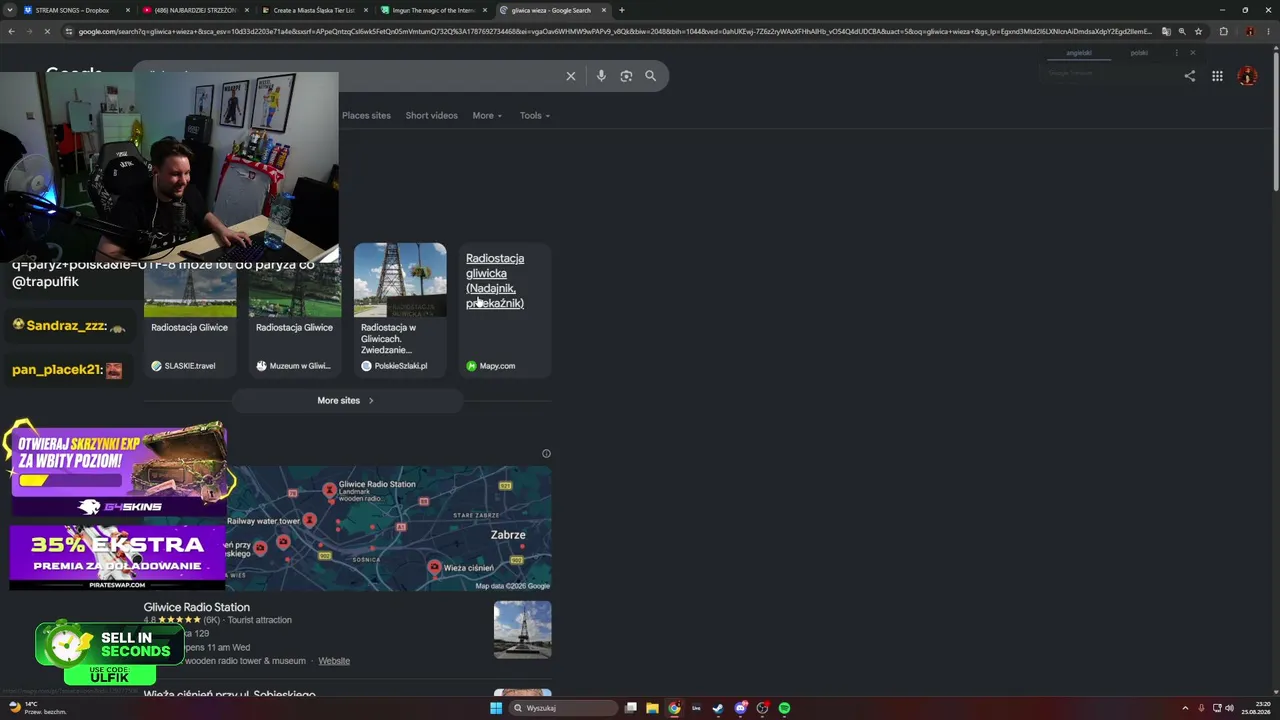The image size is (1280, 720).
Task: Open the translate page icon in address bar
Action: tap(1166, 31)
